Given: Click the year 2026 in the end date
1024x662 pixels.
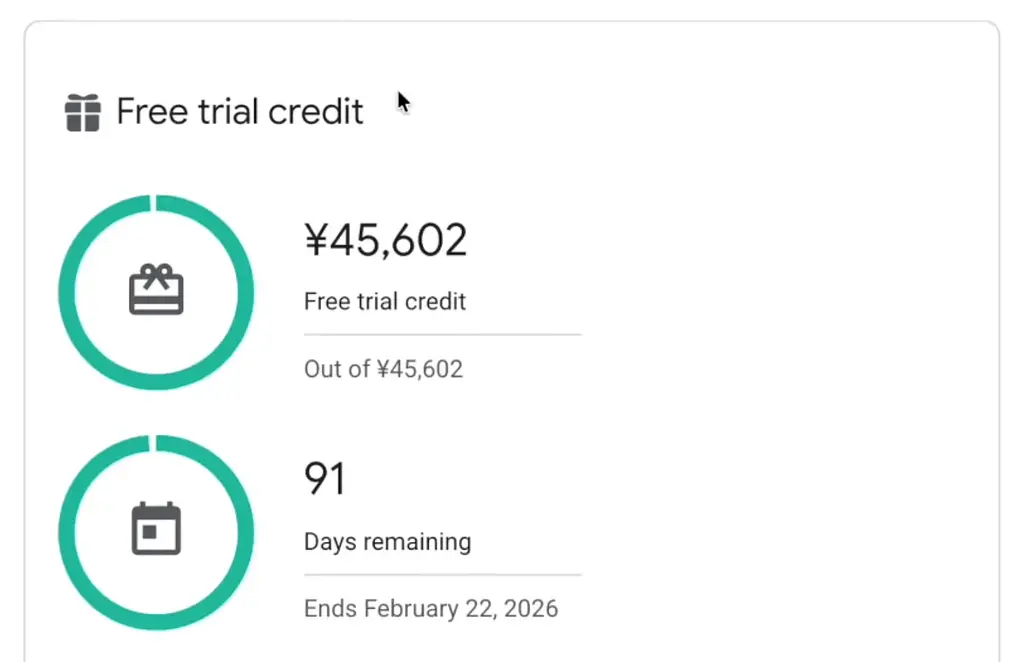Looking at the screenshot, I should 531,608.
